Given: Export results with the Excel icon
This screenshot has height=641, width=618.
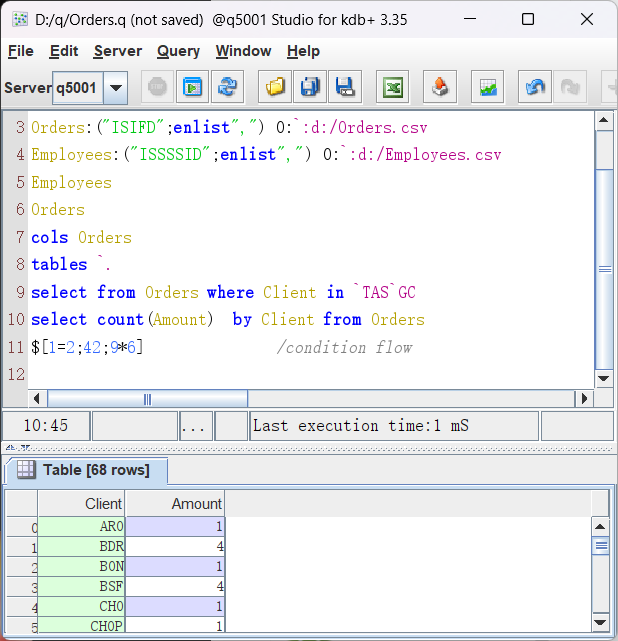Looking at the screenshot, I should coord(394,88).
